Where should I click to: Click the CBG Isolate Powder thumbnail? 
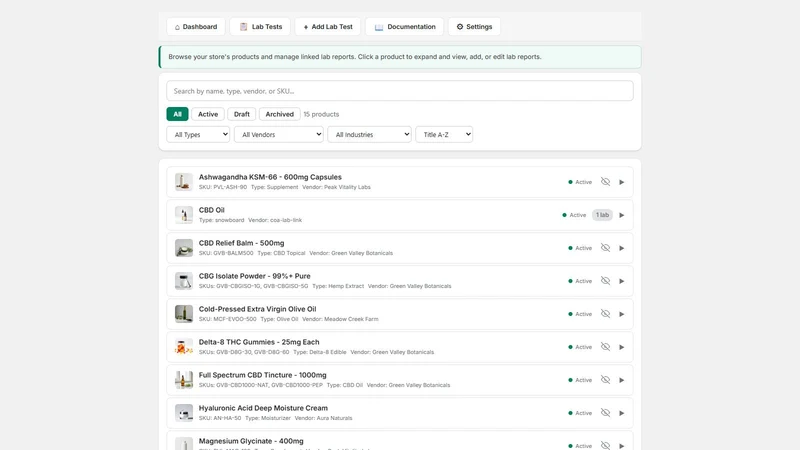(x=184, y=281)
